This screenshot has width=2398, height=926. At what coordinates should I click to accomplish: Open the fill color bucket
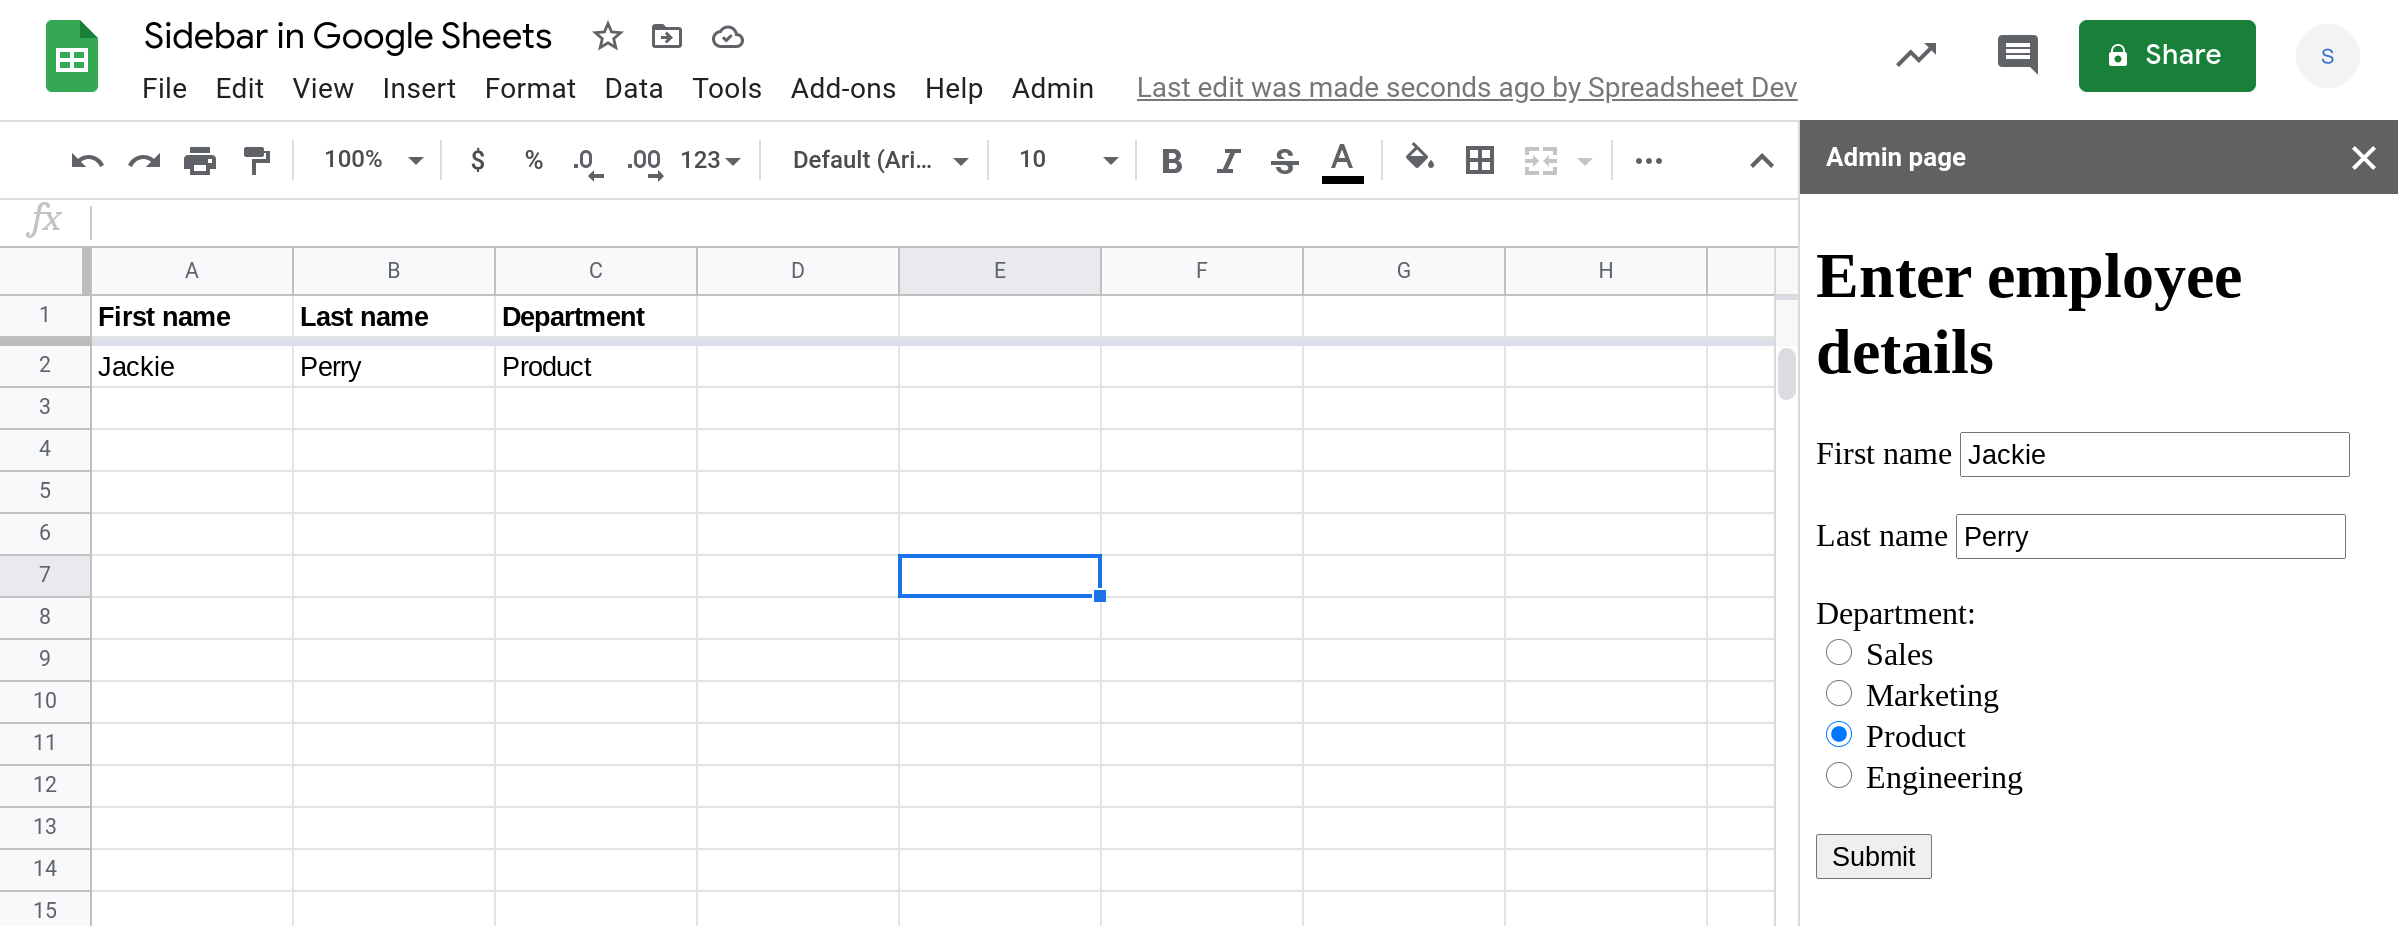pos(1420,158)
